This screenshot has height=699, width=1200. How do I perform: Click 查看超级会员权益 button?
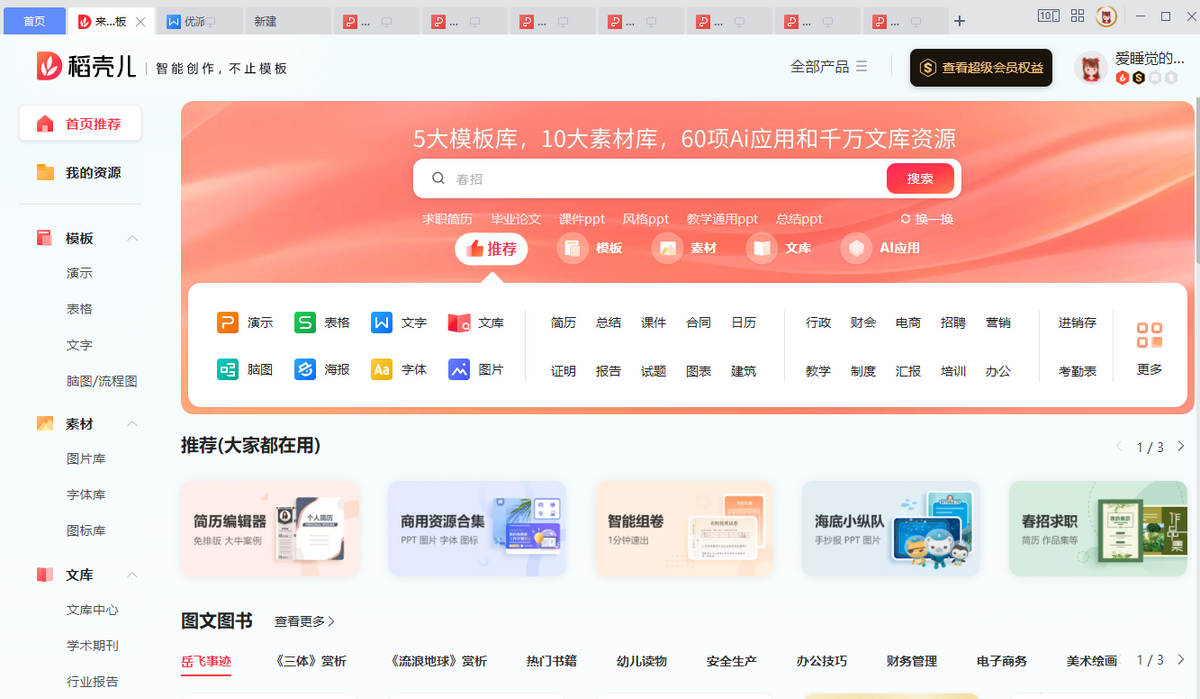(981, 67)
